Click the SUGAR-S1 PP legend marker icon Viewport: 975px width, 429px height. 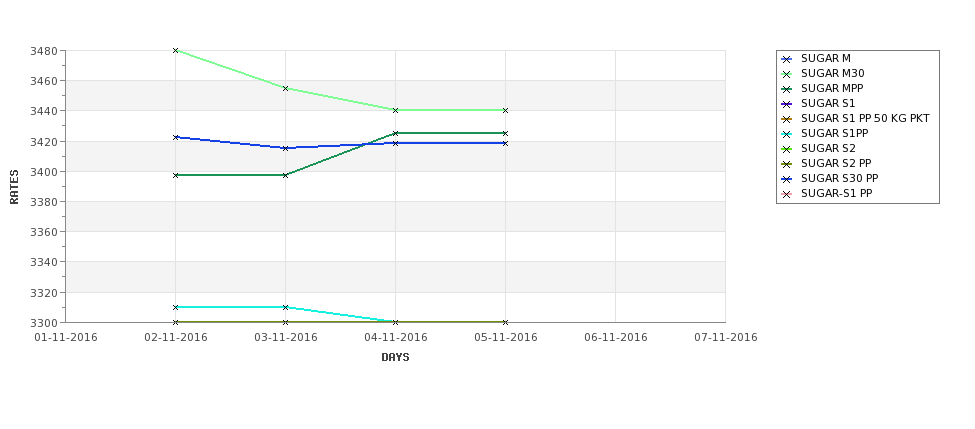(787, 194)
